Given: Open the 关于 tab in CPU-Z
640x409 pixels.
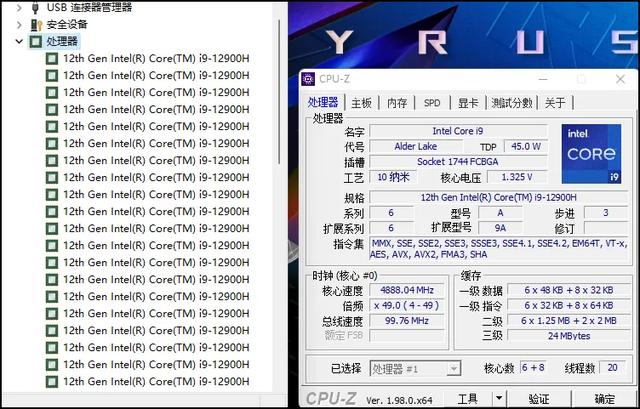Looking at the screenshot, I should tap(555, 103).
